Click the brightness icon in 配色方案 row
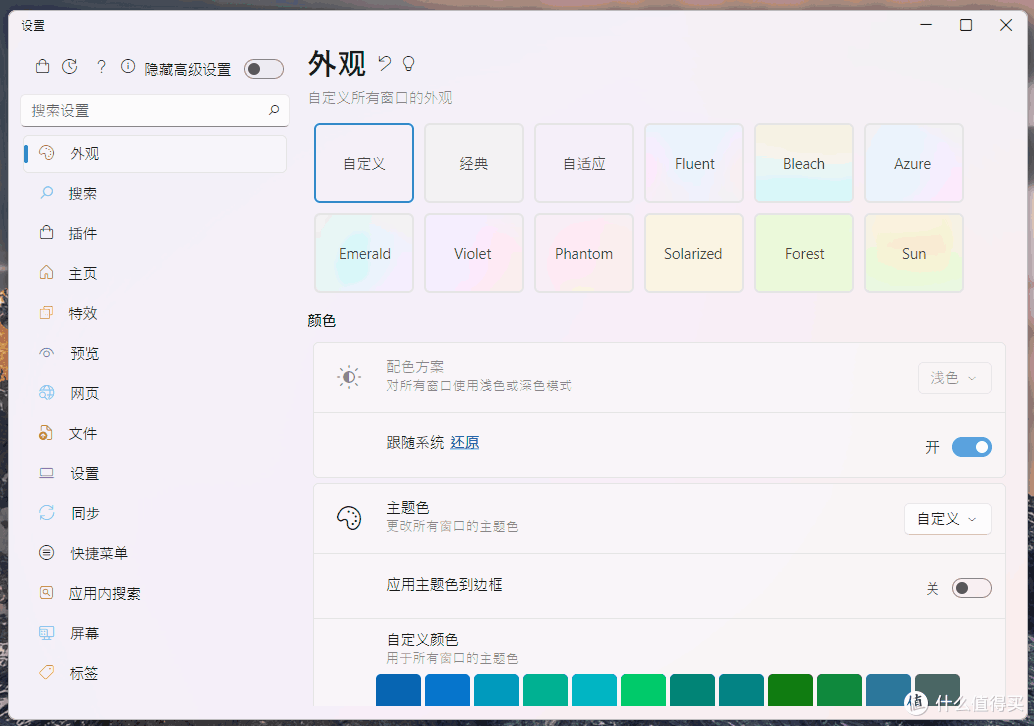The width and height of the screenshot is (1034, 726). tap(349, 377)
